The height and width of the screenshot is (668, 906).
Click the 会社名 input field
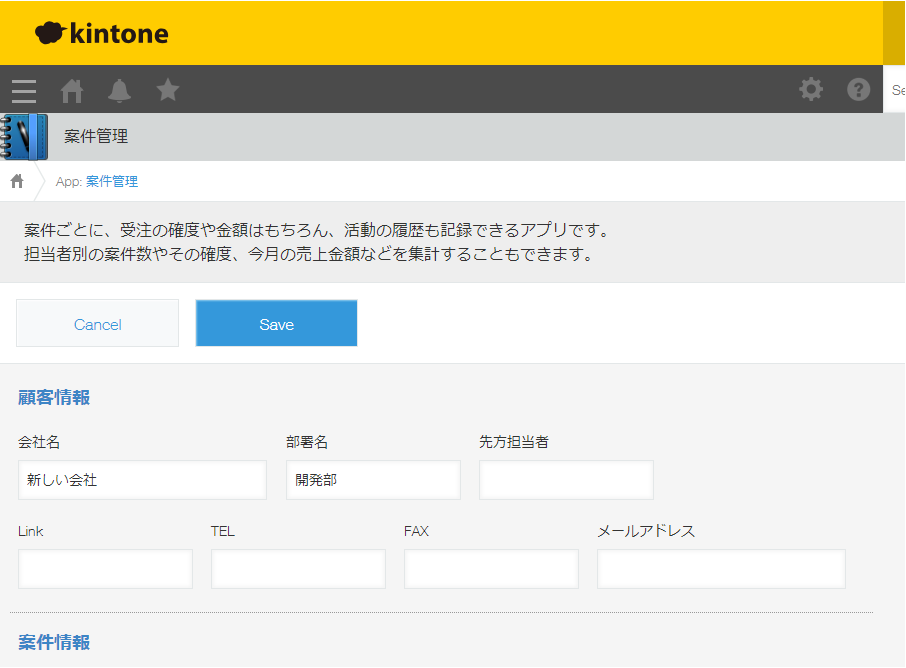click(142, 480)
